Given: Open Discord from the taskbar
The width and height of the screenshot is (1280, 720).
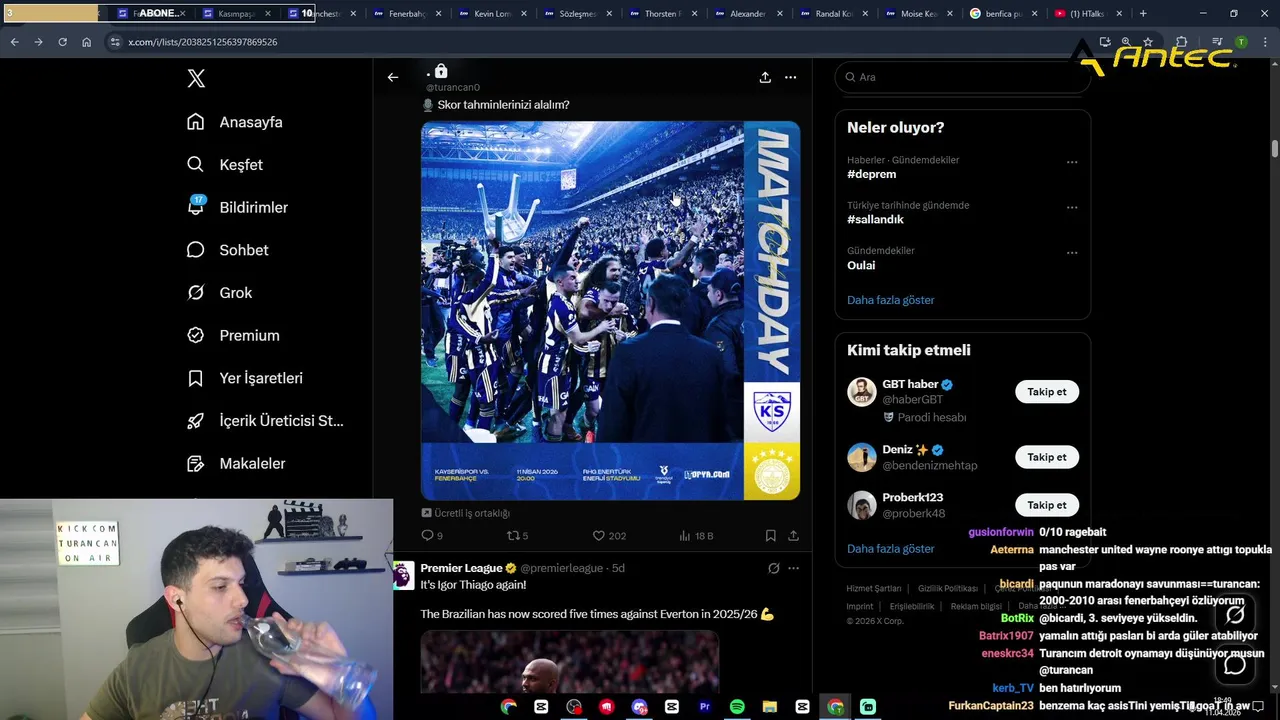Looking at the screenshot, I should 639,707.
